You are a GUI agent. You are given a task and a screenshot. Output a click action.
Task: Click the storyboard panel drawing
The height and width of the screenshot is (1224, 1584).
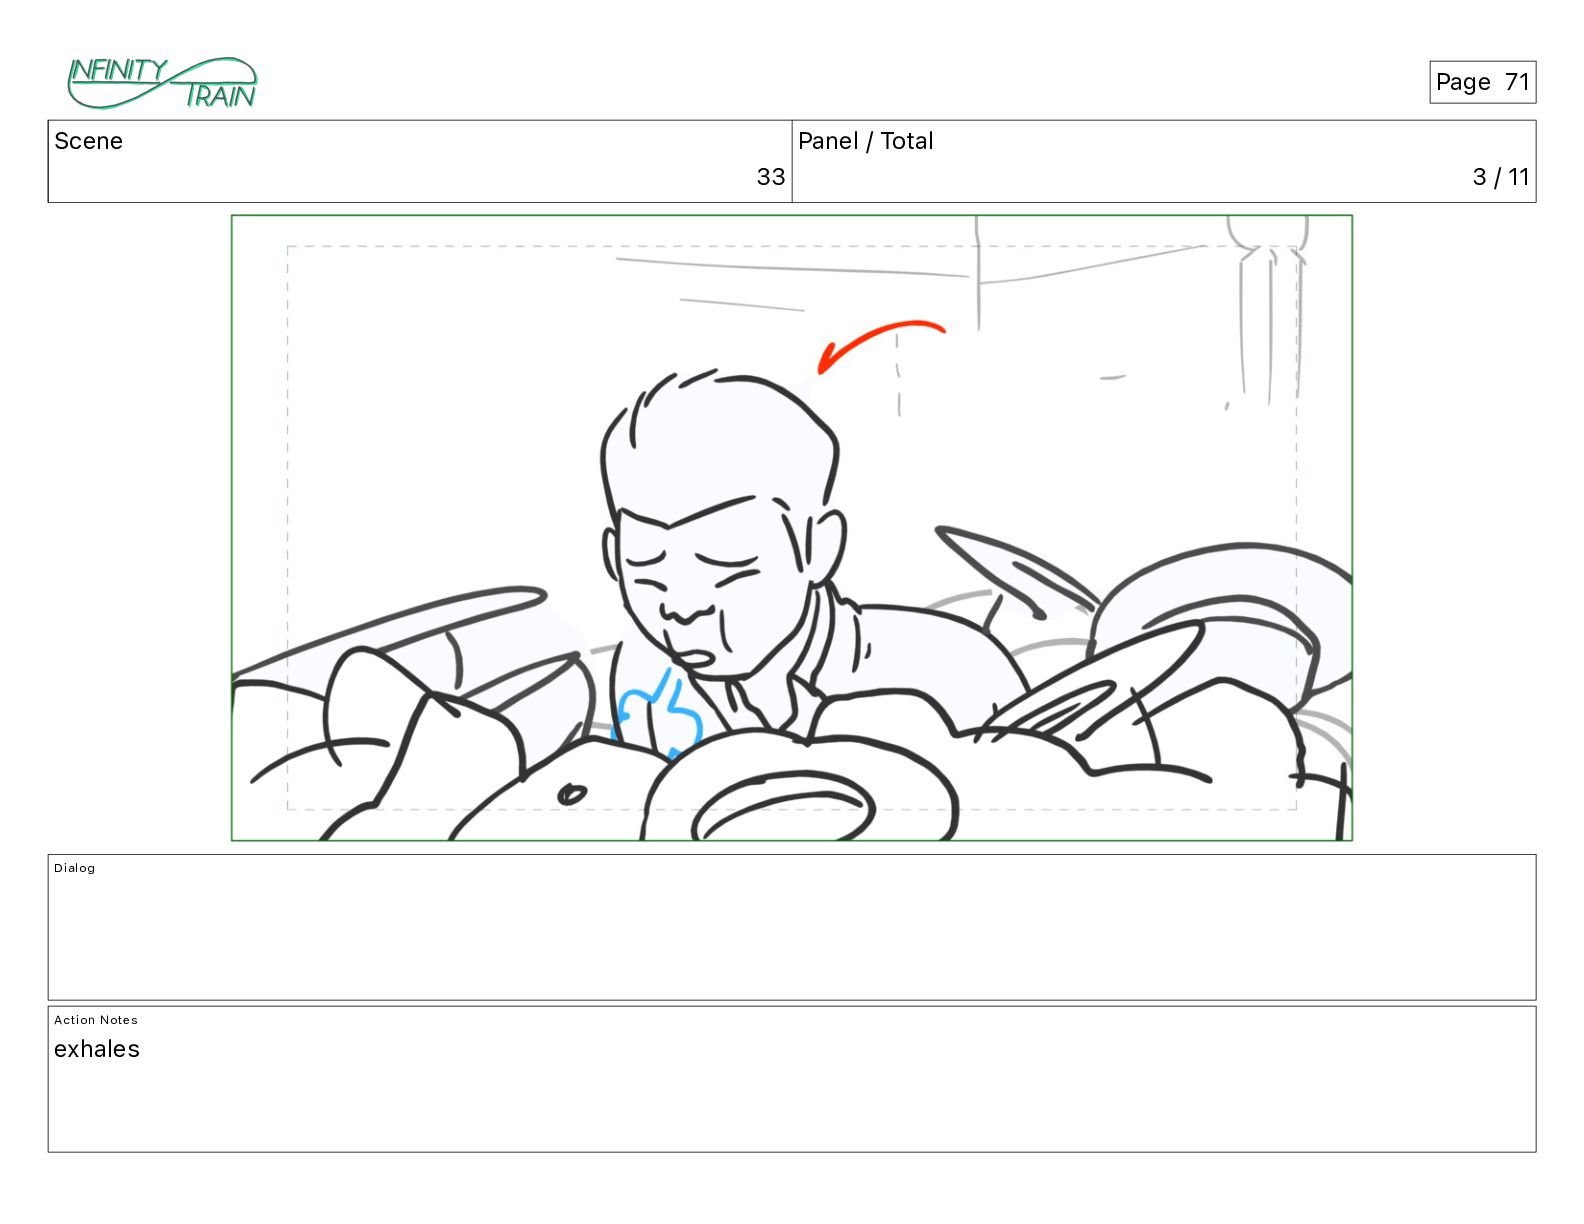[x=792, y=528]
